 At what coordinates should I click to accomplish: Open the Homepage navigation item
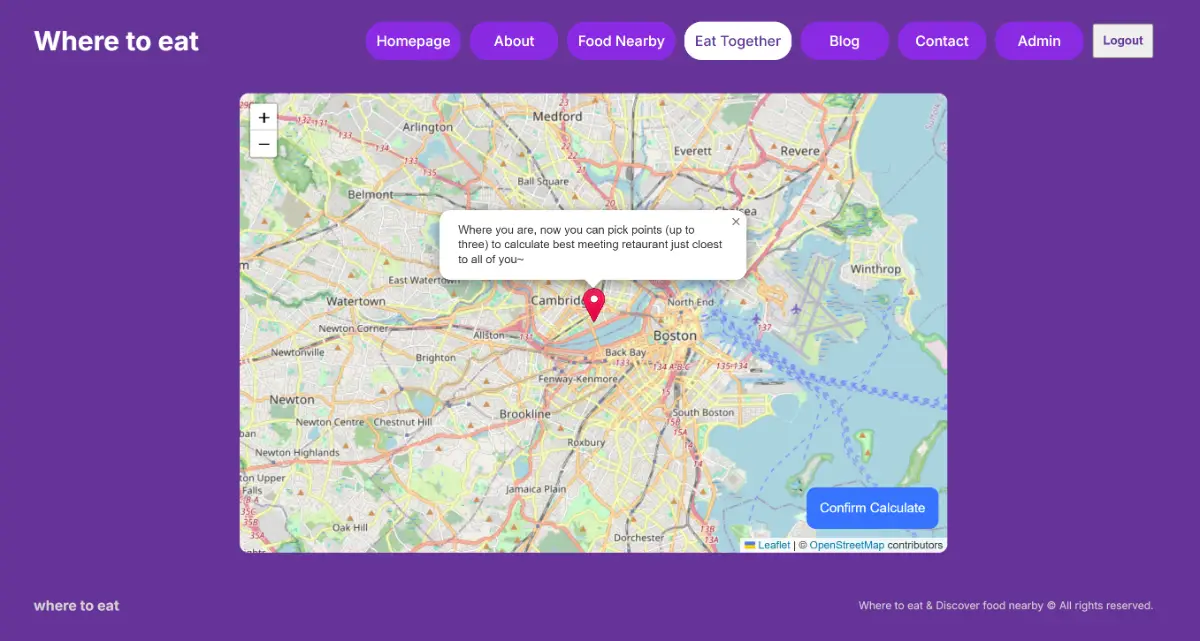point(413,41)
